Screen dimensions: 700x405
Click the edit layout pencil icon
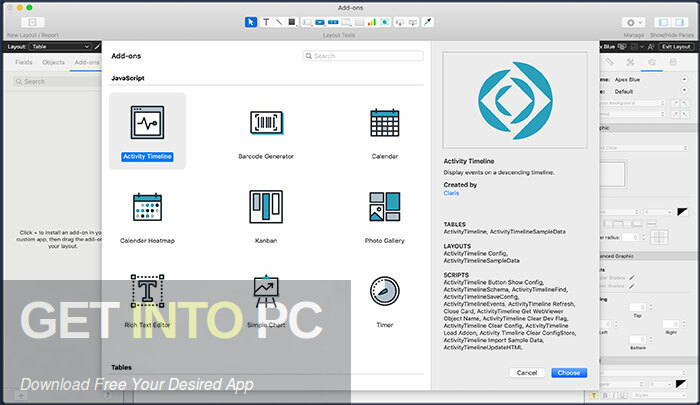pos(97,46)
